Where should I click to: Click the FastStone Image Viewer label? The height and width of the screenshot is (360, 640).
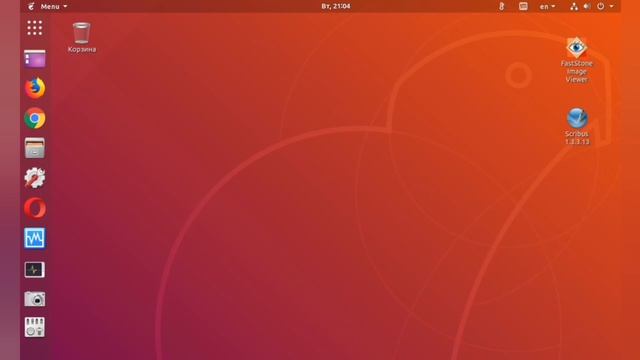(x=576, y=71)
